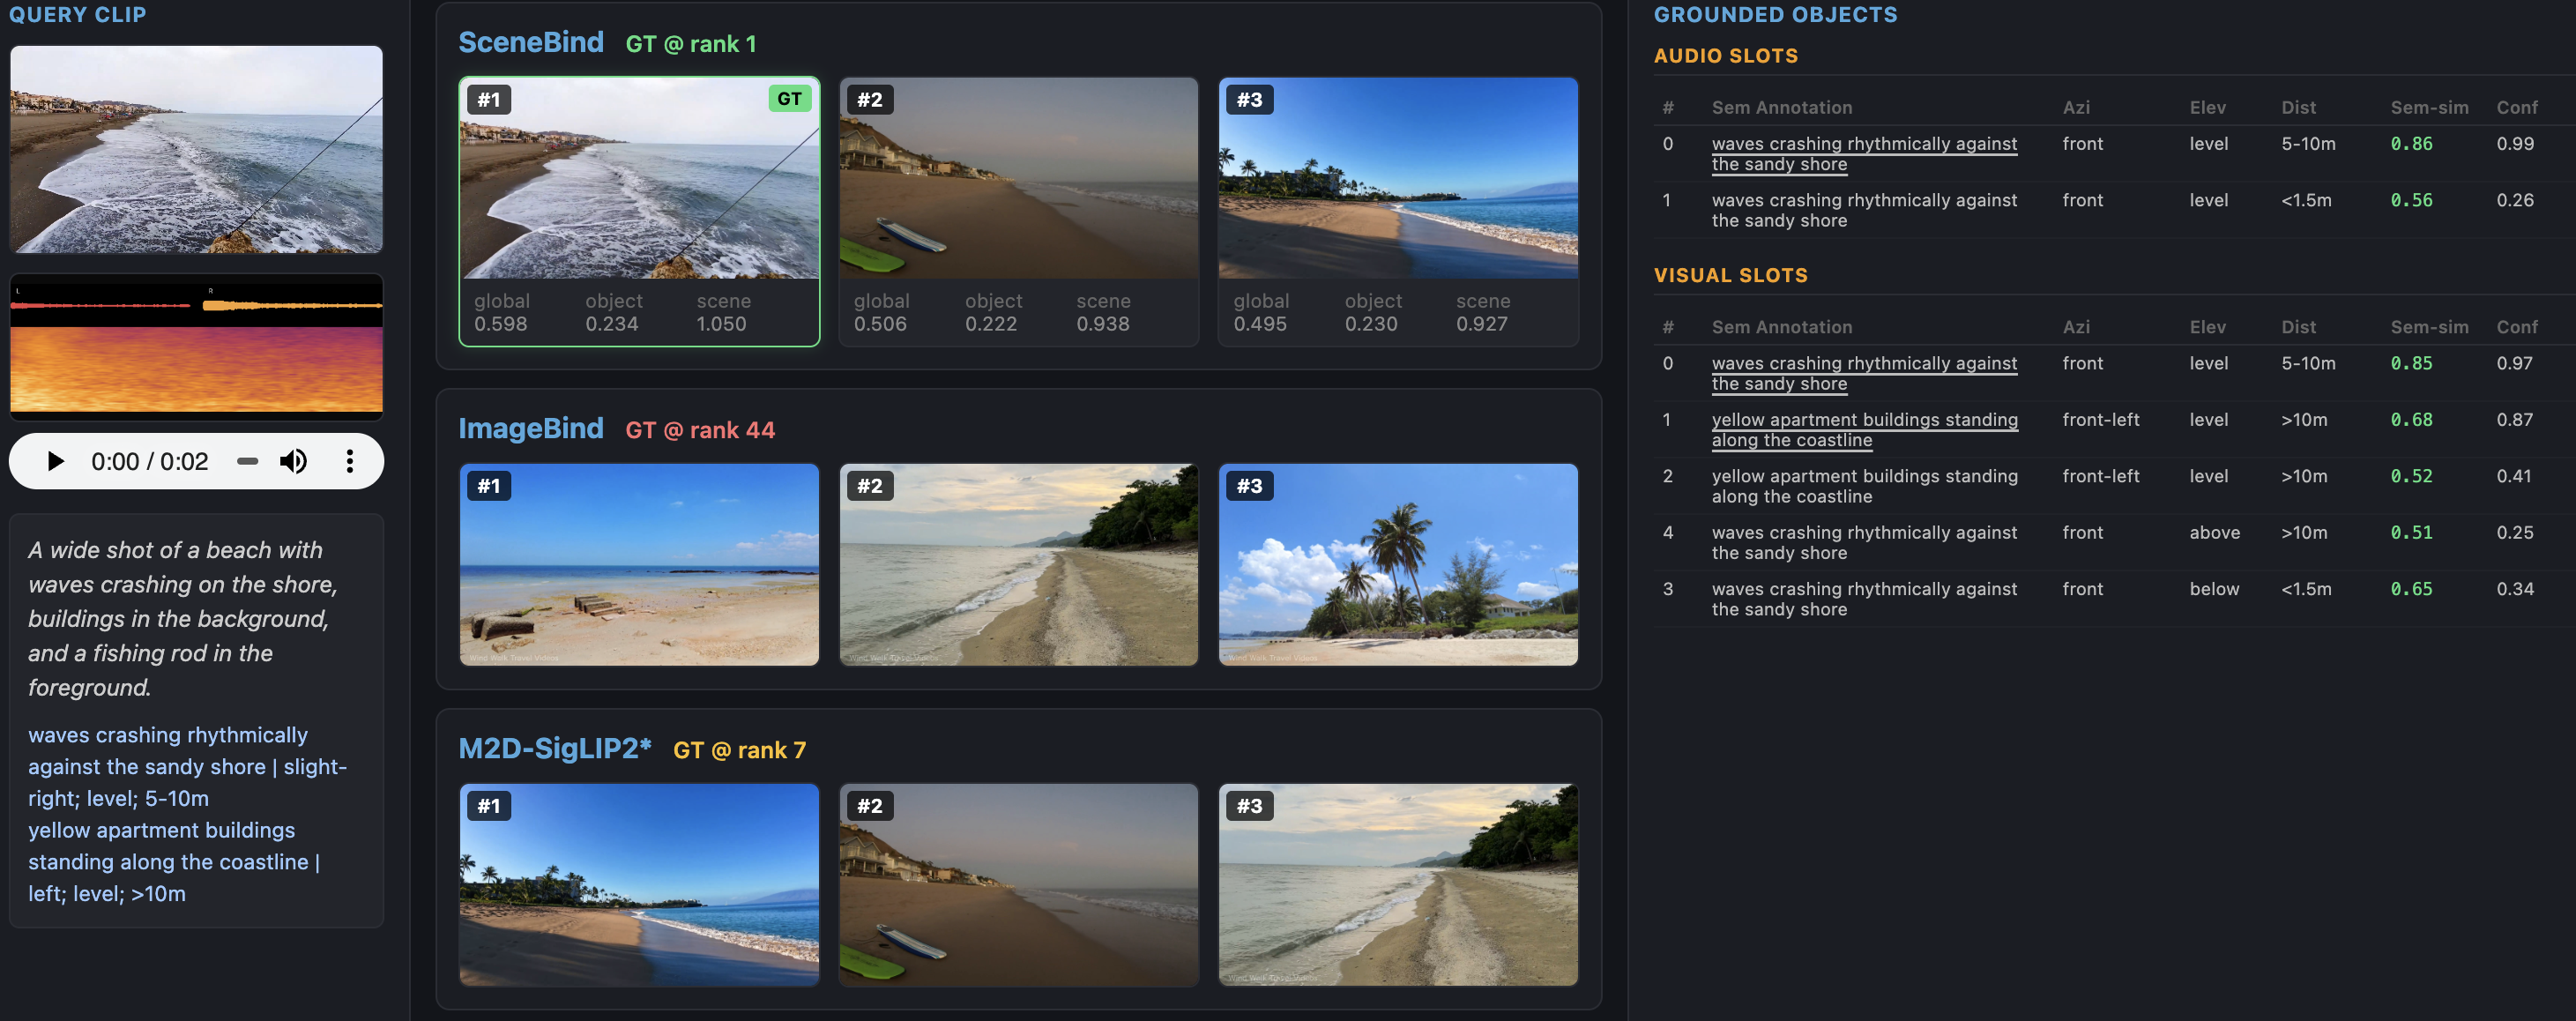Click yellow apartment buildings query annotation

click(174, 862)
